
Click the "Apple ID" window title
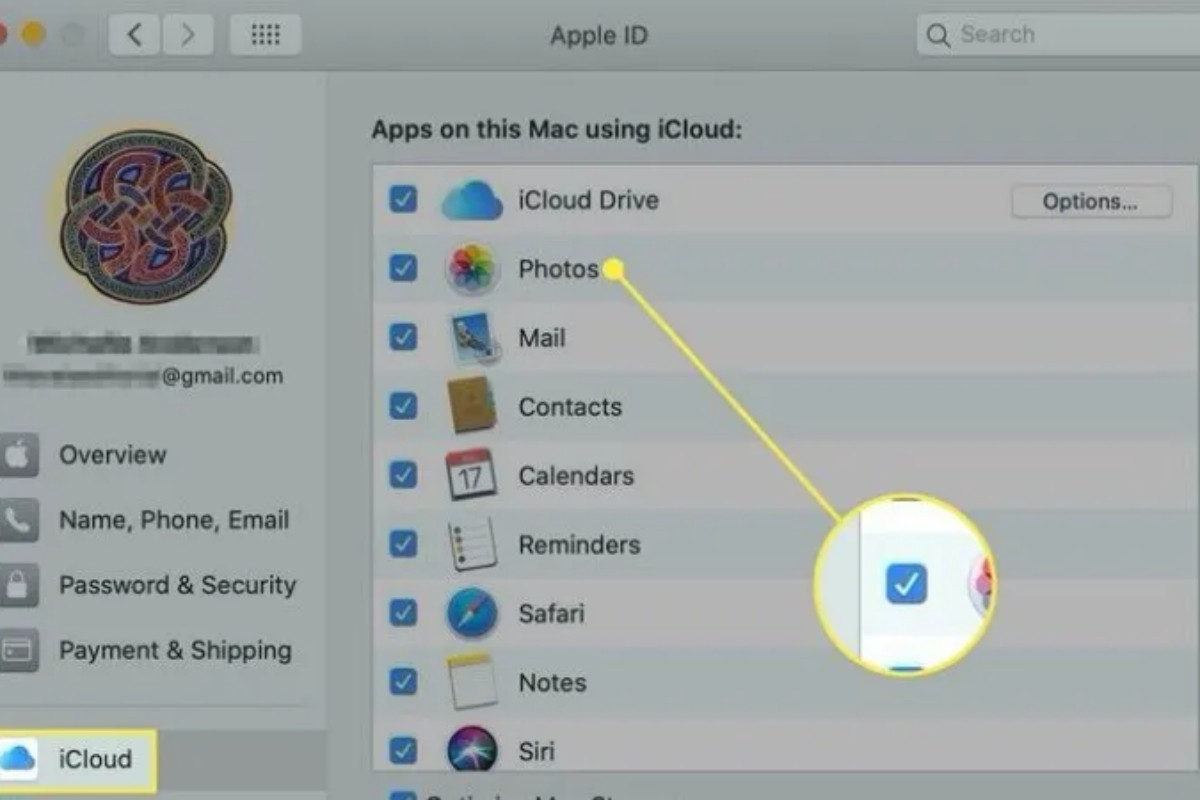(x=599, y=36)
